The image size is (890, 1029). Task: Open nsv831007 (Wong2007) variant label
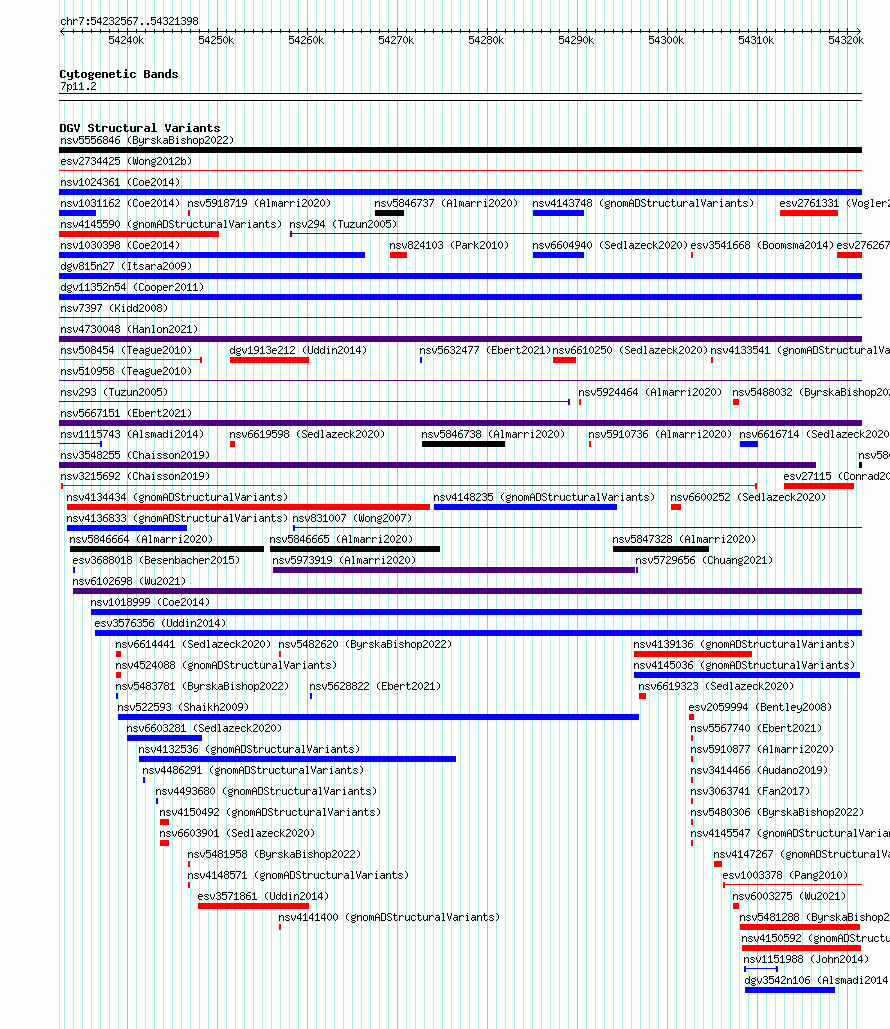(352, 518)
